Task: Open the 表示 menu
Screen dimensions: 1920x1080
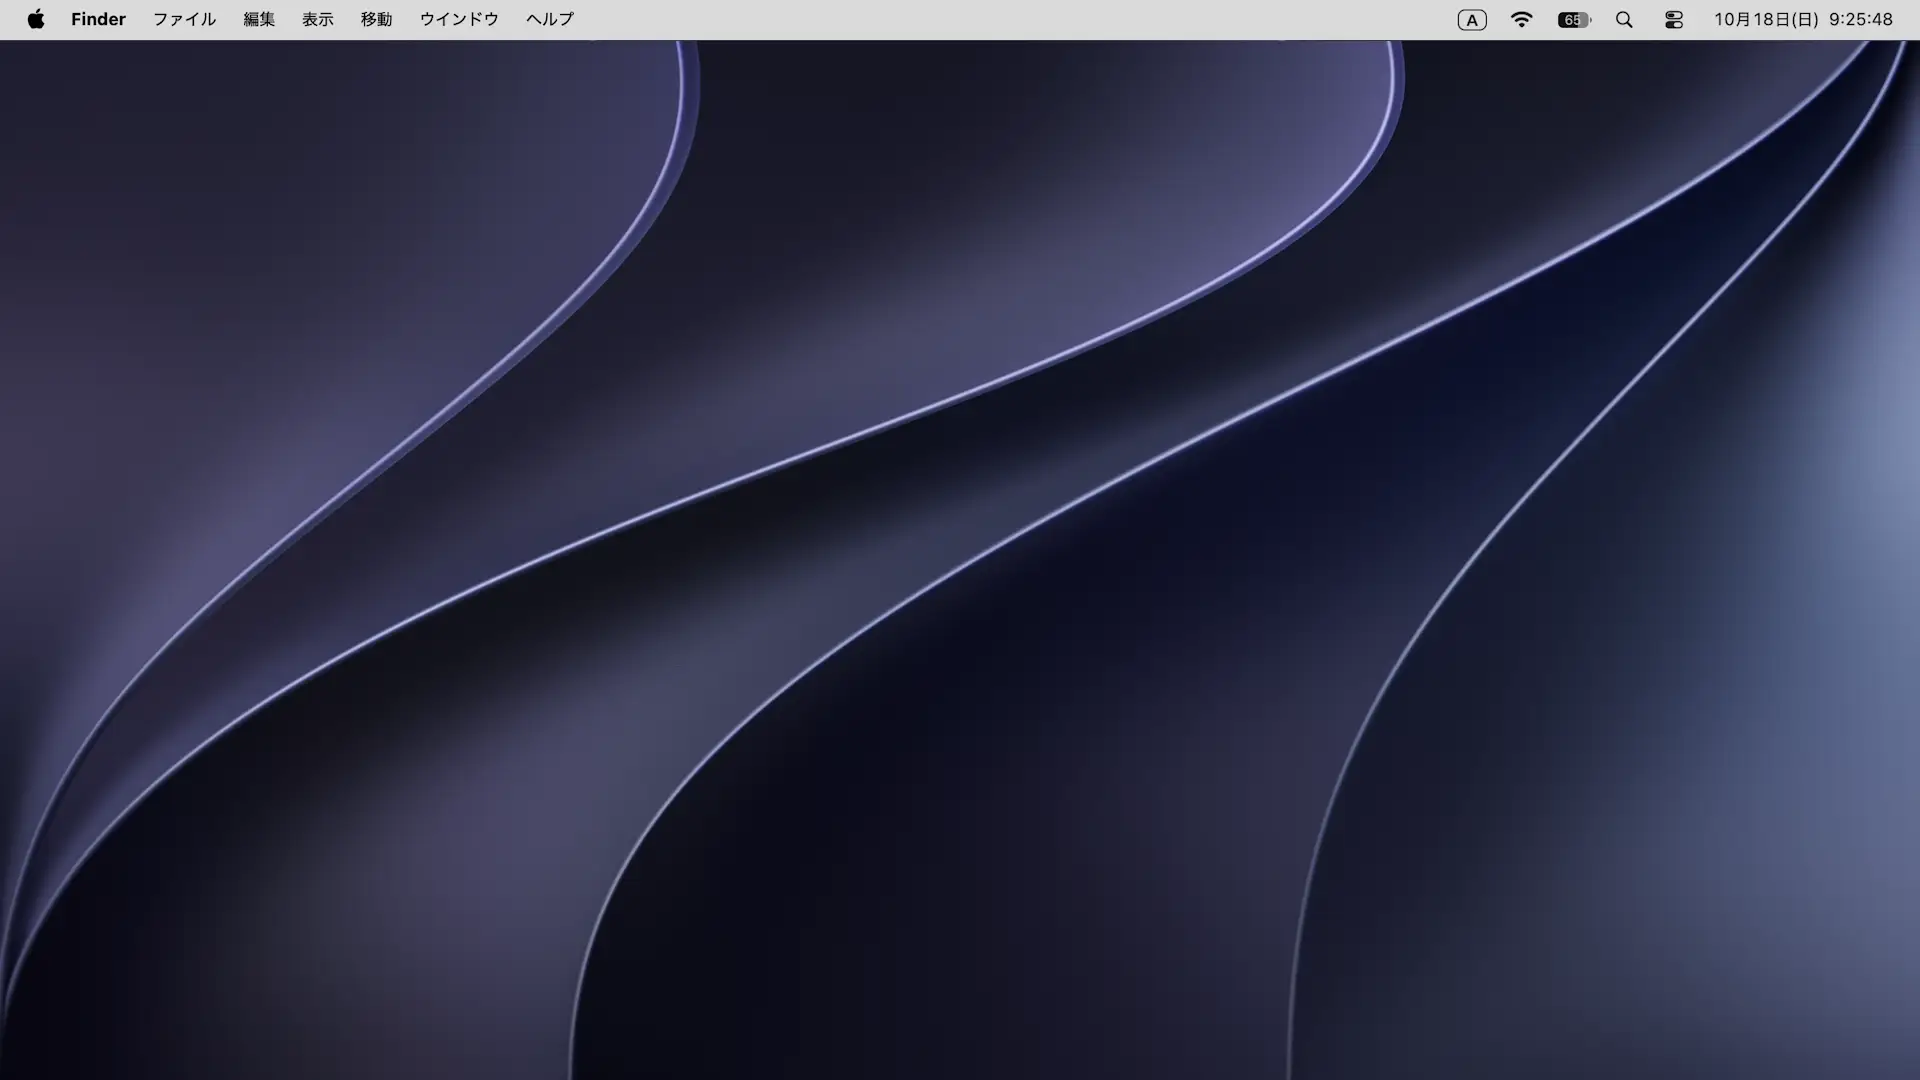Action: [318, 19]
